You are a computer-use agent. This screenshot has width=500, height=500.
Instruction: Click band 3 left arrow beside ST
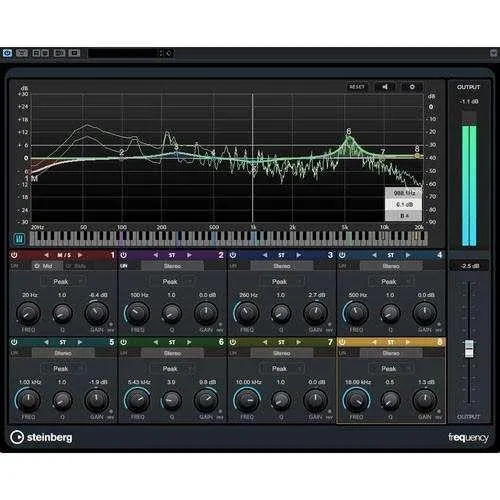265,255
